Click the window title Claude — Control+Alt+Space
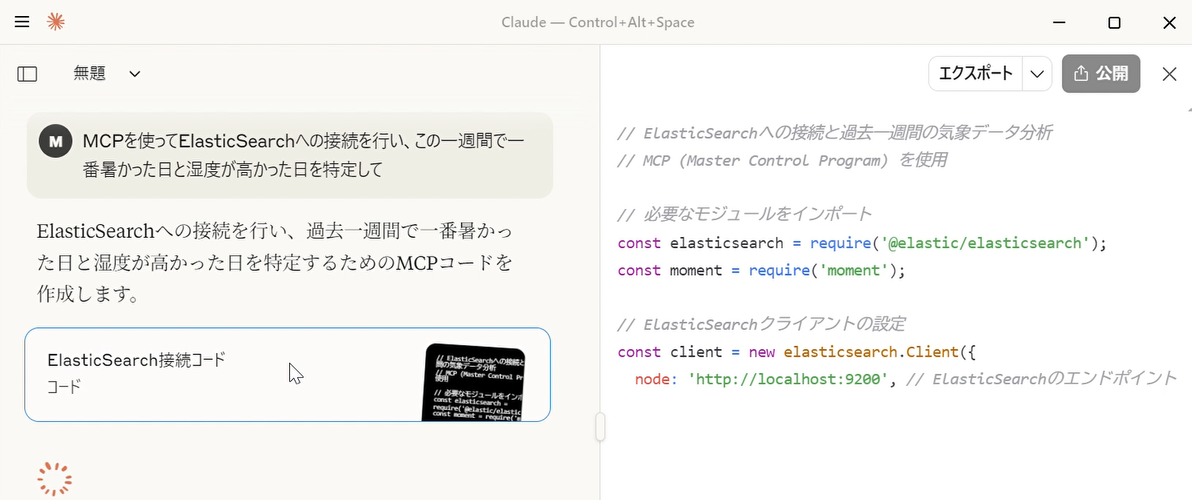1192x500 pixels. coord(598,22)
